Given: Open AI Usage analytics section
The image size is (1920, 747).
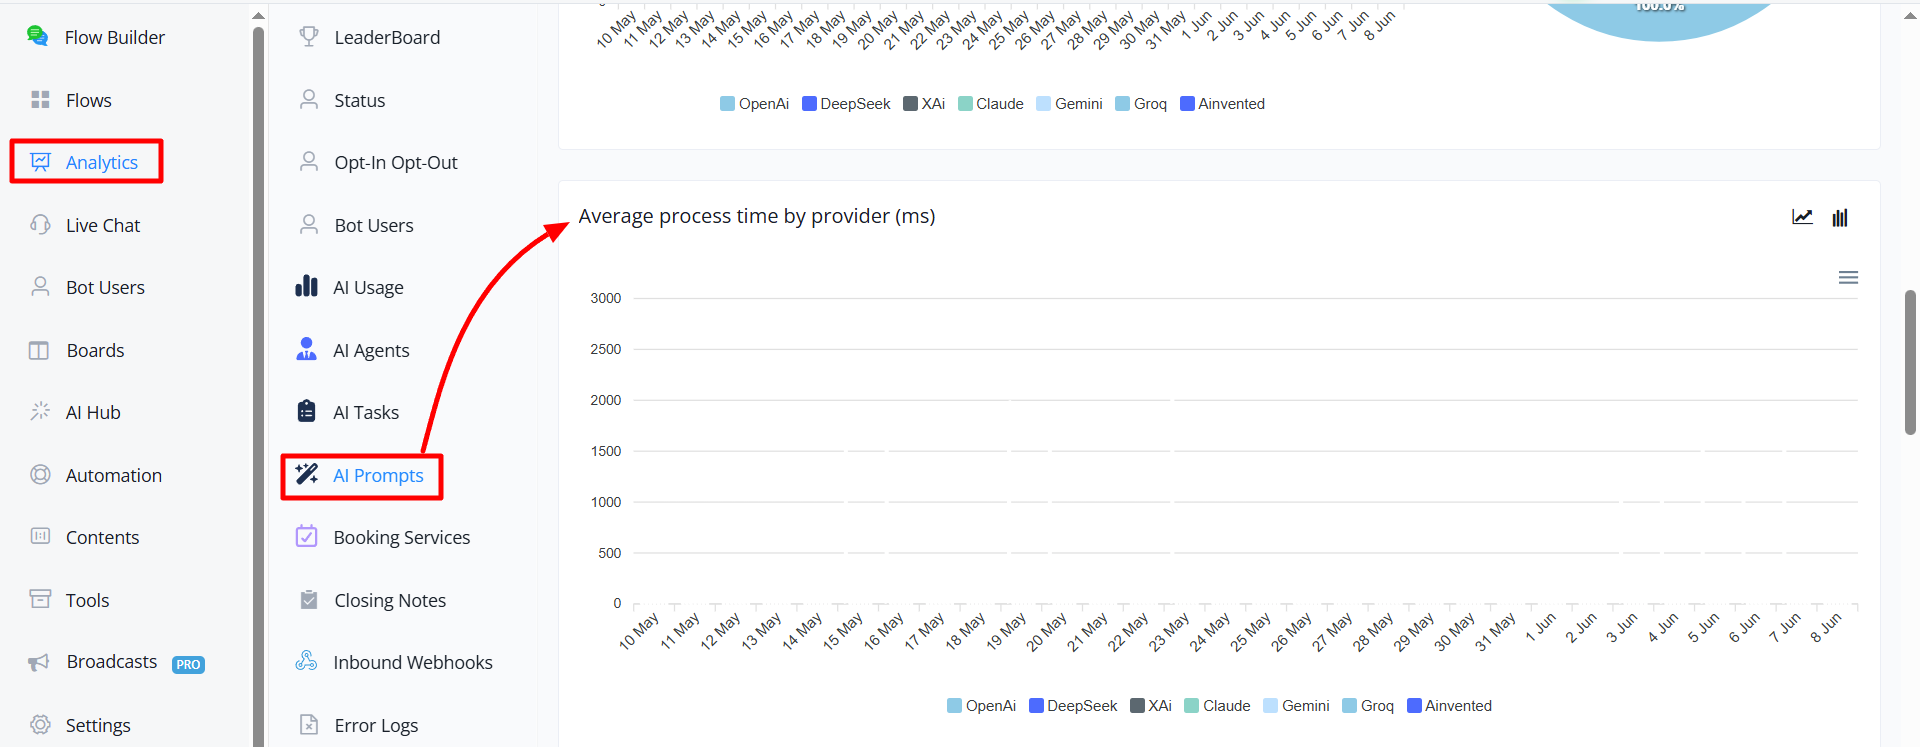Looking at the screenshot, I should click(349, 287).
